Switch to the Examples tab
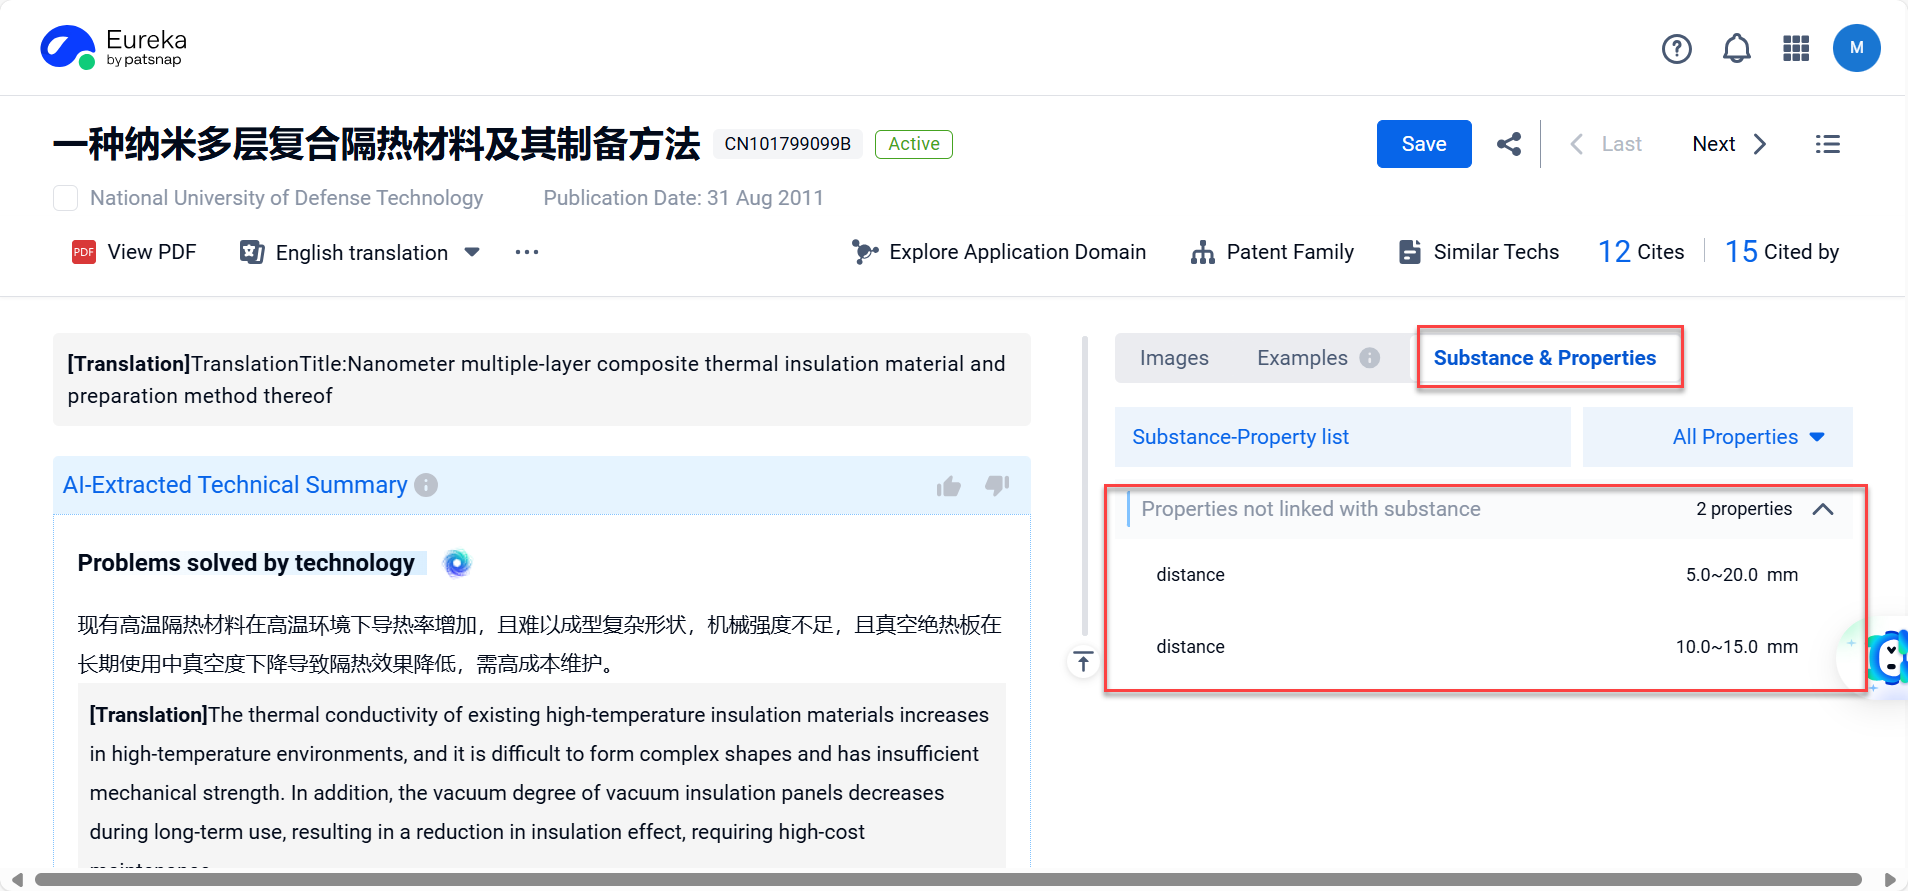The image size is (1908, 891). point(1302,358)
